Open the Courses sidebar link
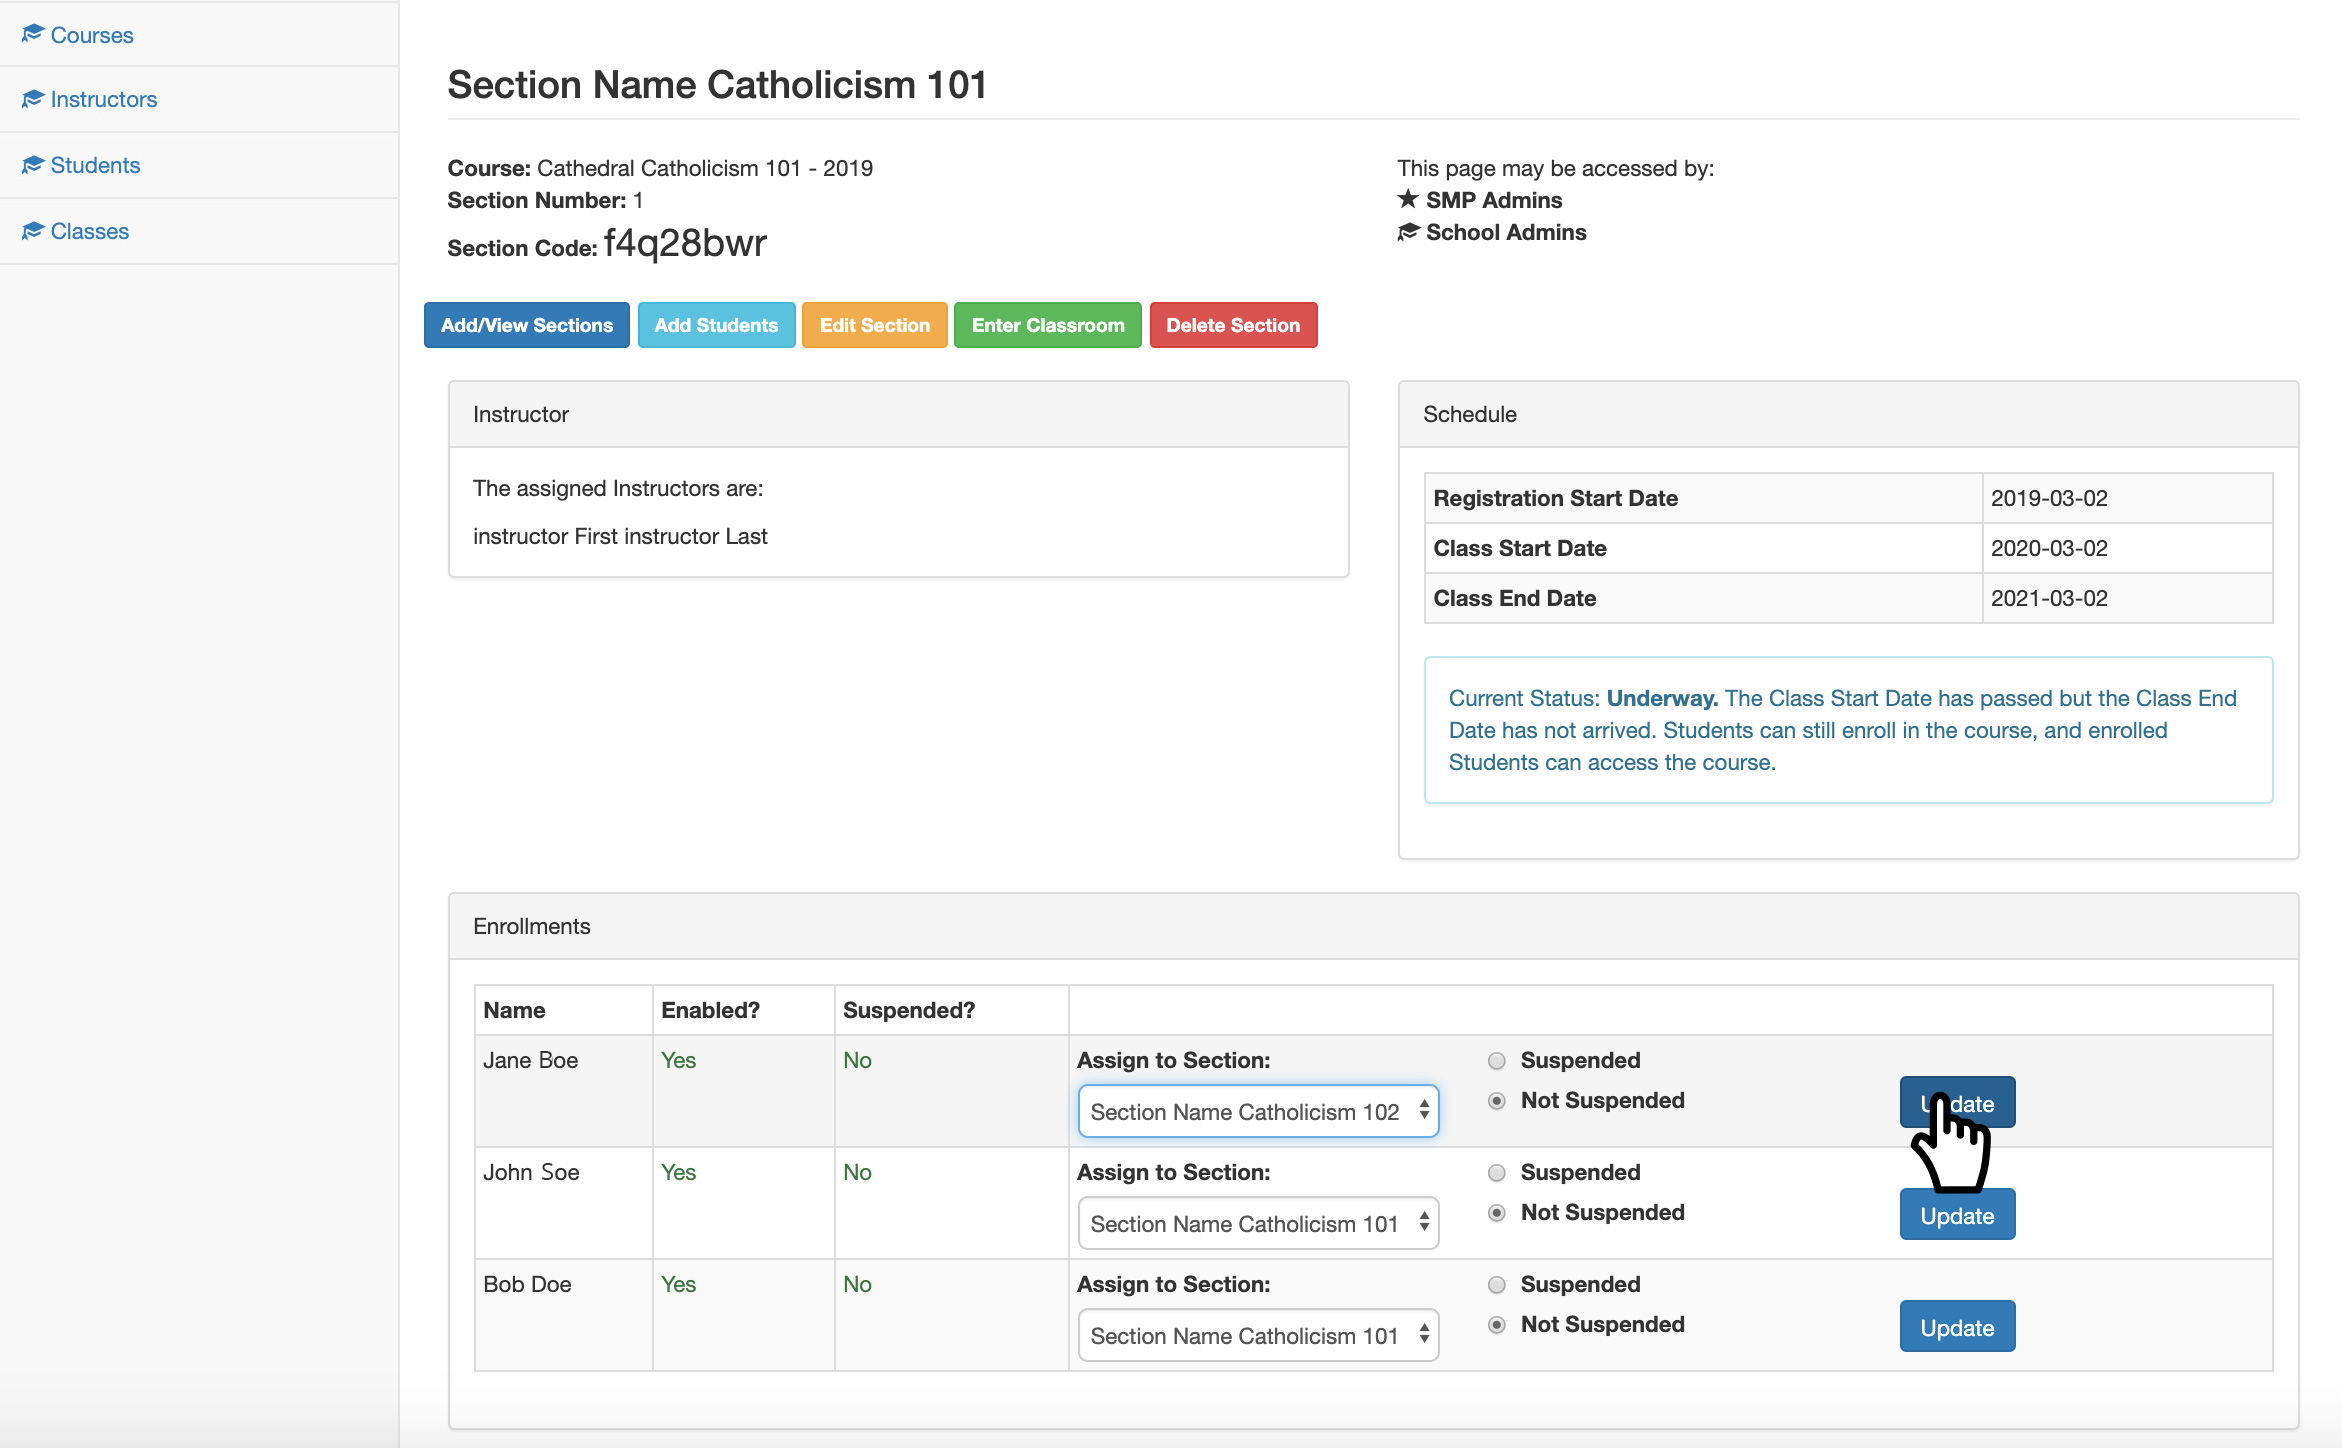The image size is (2342, 1448). (92, 35)
